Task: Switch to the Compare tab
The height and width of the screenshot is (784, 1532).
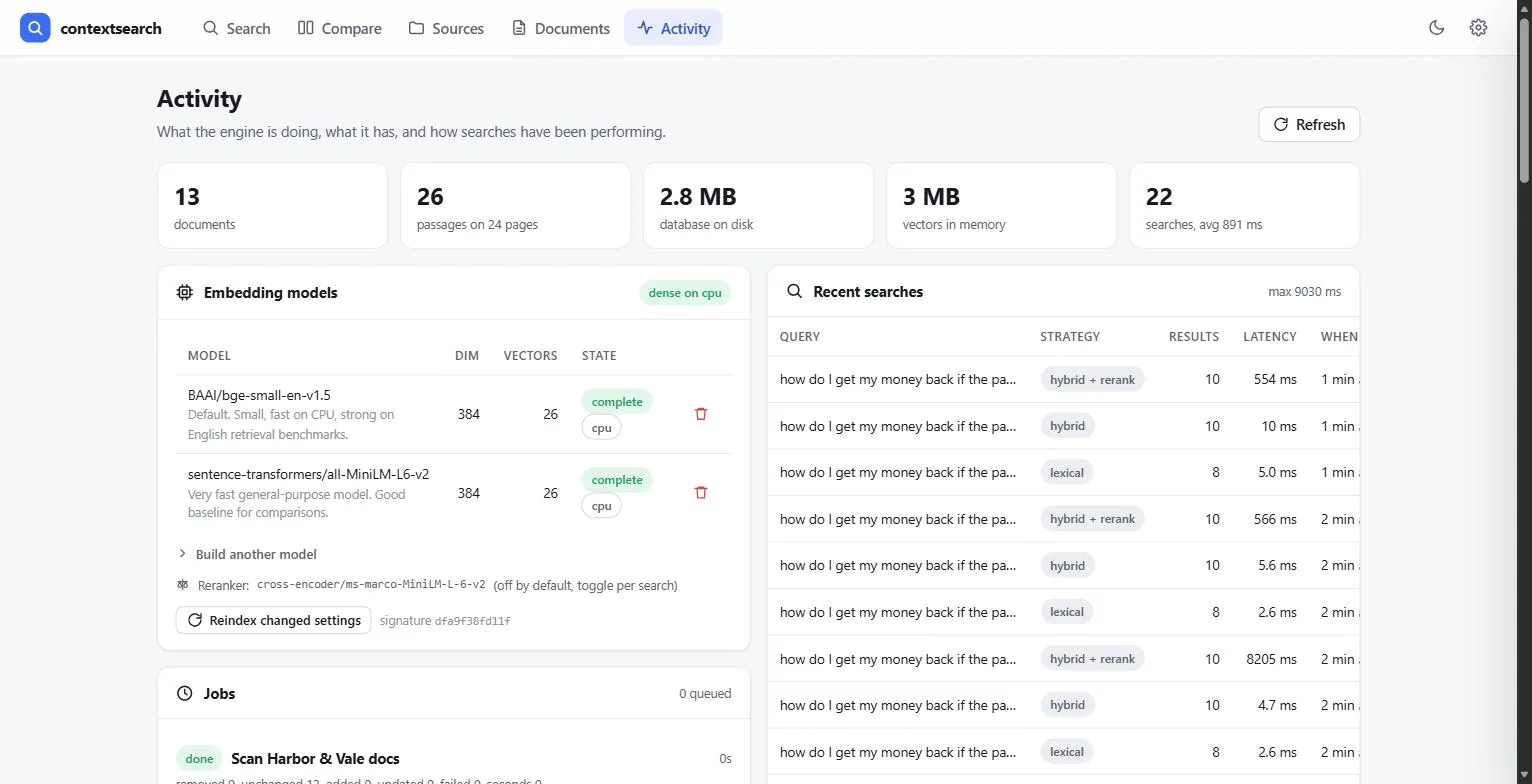Action: [x=340, y=28]
